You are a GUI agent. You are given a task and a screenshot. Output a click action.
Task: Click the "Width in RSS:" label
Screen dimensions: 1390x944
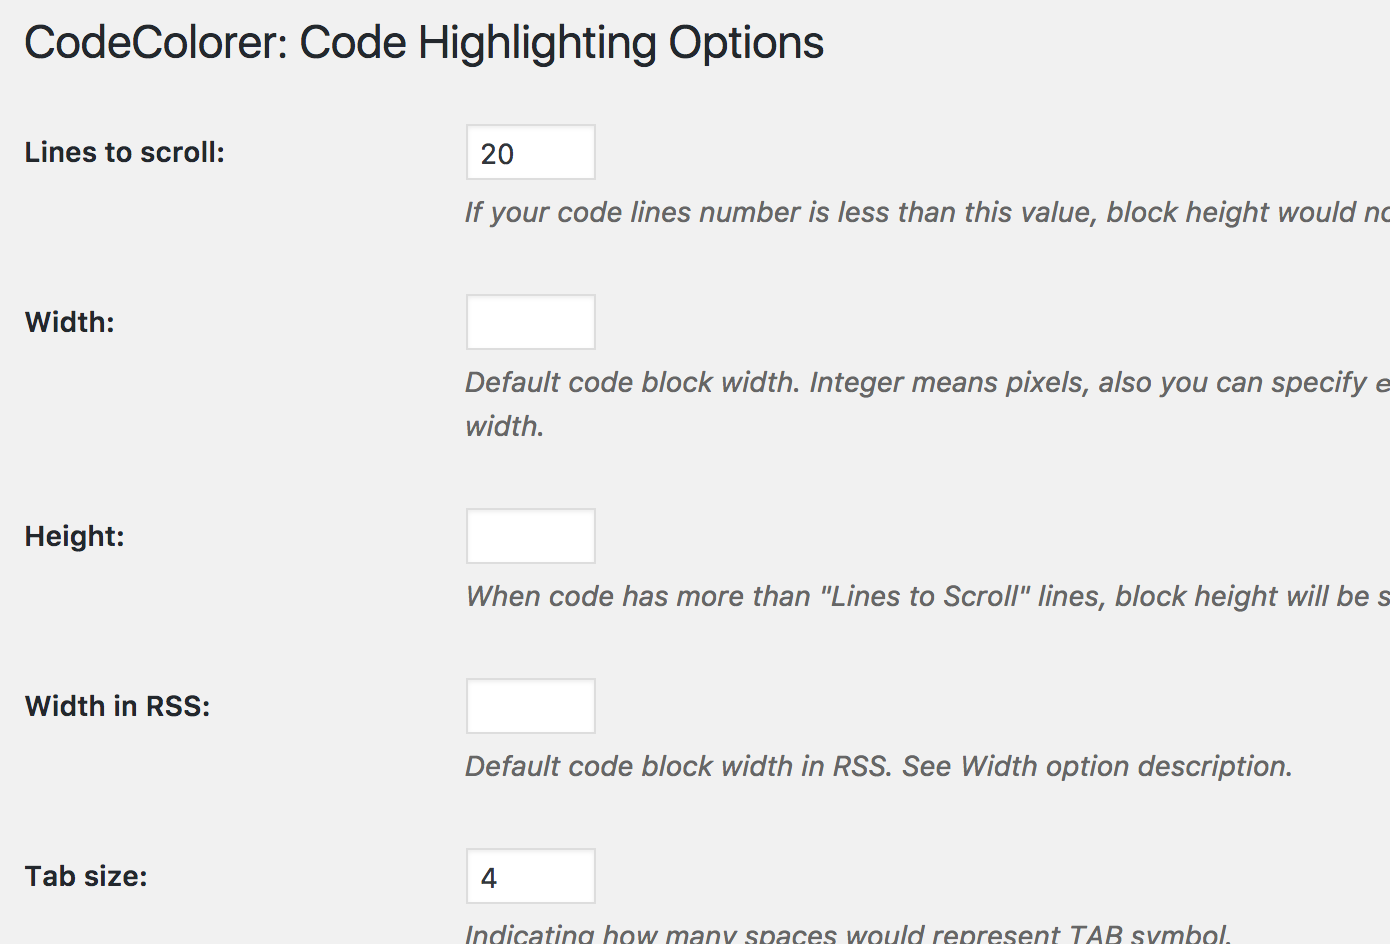118,706
